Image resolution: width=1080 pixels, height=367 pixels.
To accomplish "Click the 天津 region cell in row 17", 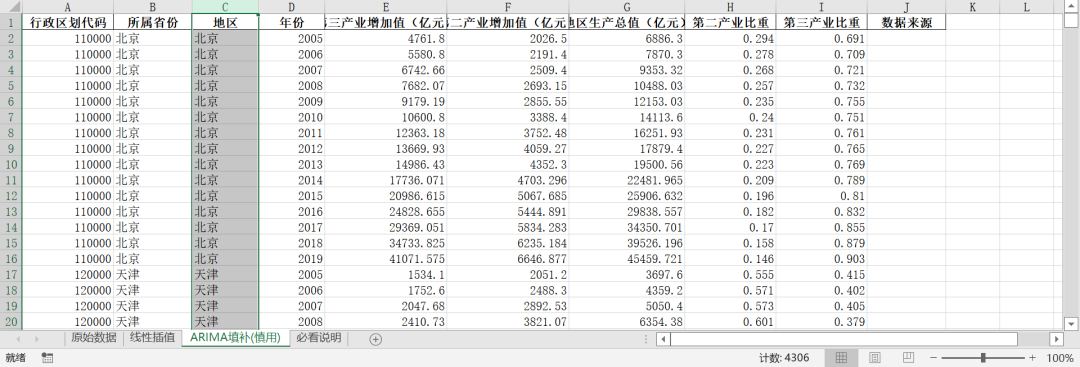I will (225, 274).
